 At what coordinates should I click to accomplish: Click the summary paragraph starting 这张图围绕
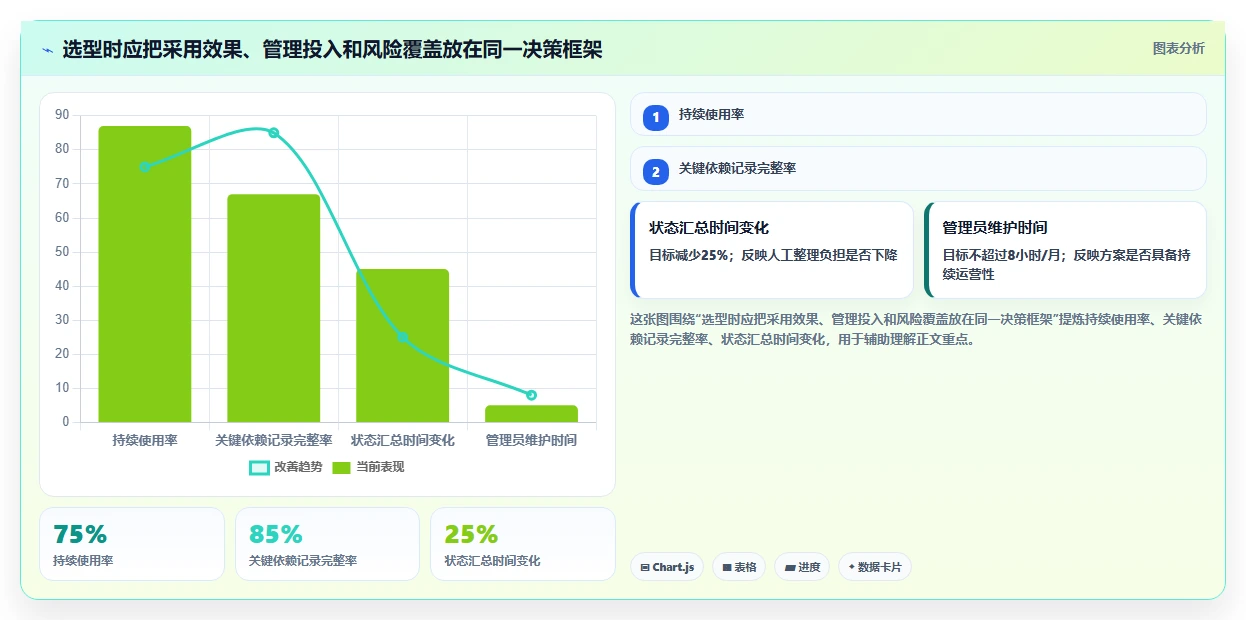[x=916, y=329]
